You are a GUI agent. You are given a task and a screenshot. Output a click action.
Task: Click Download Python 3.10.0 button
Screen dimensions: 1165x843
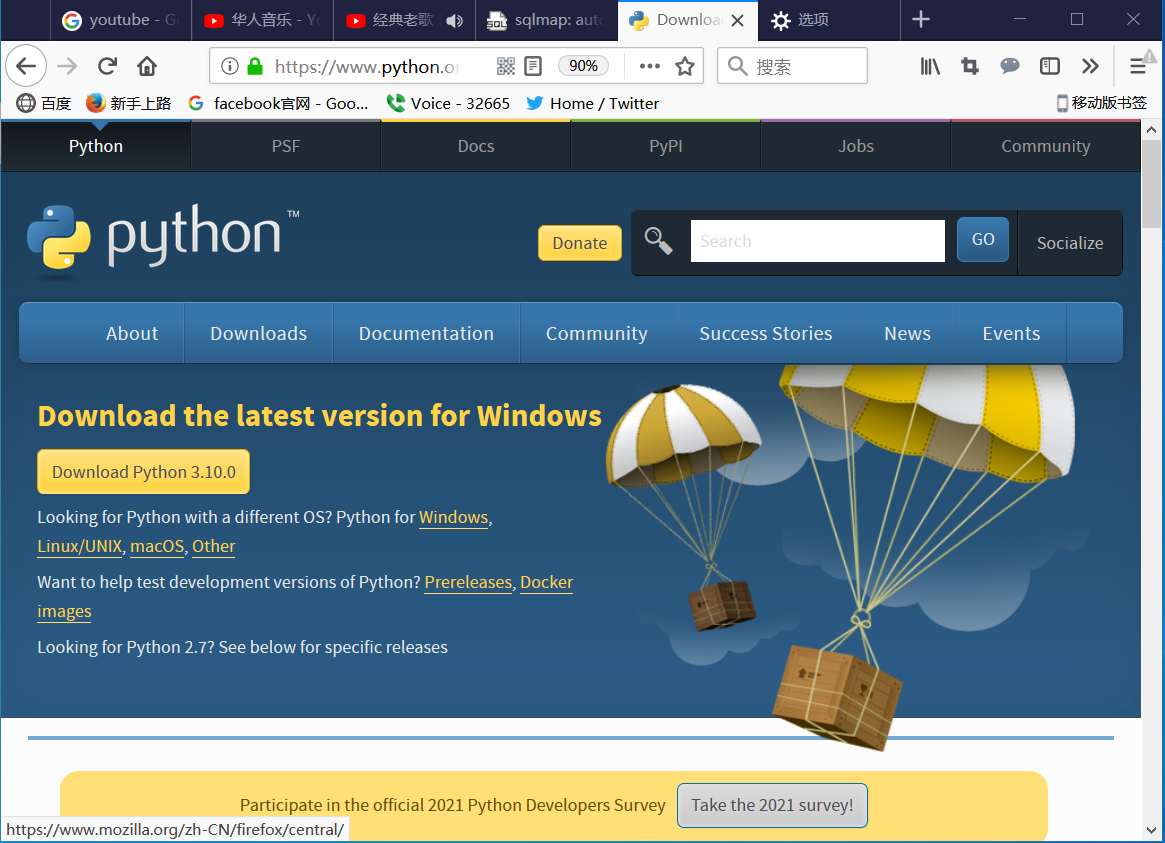(143, 472)
